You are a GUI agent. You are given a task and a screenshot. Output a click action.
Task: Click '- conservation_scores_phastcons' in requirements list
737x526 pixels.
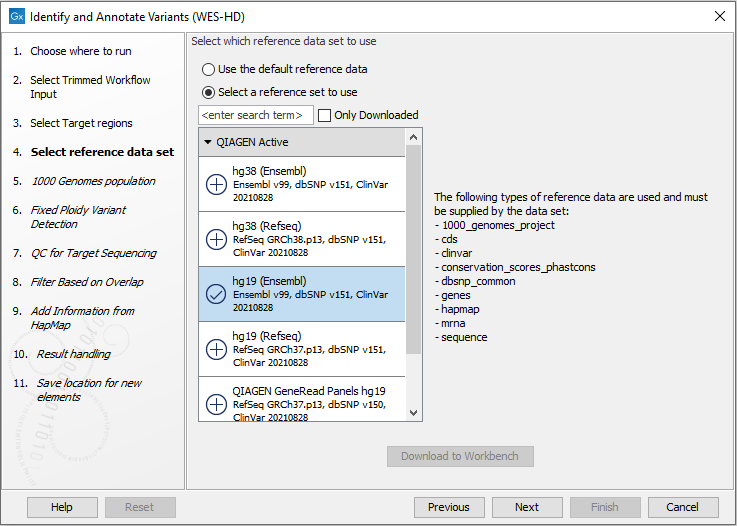click(515, 267)
